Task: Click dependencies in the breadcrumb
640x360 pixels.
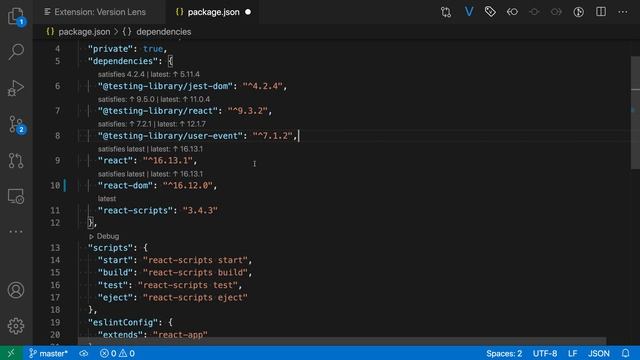Action: (x=164, y=32)
